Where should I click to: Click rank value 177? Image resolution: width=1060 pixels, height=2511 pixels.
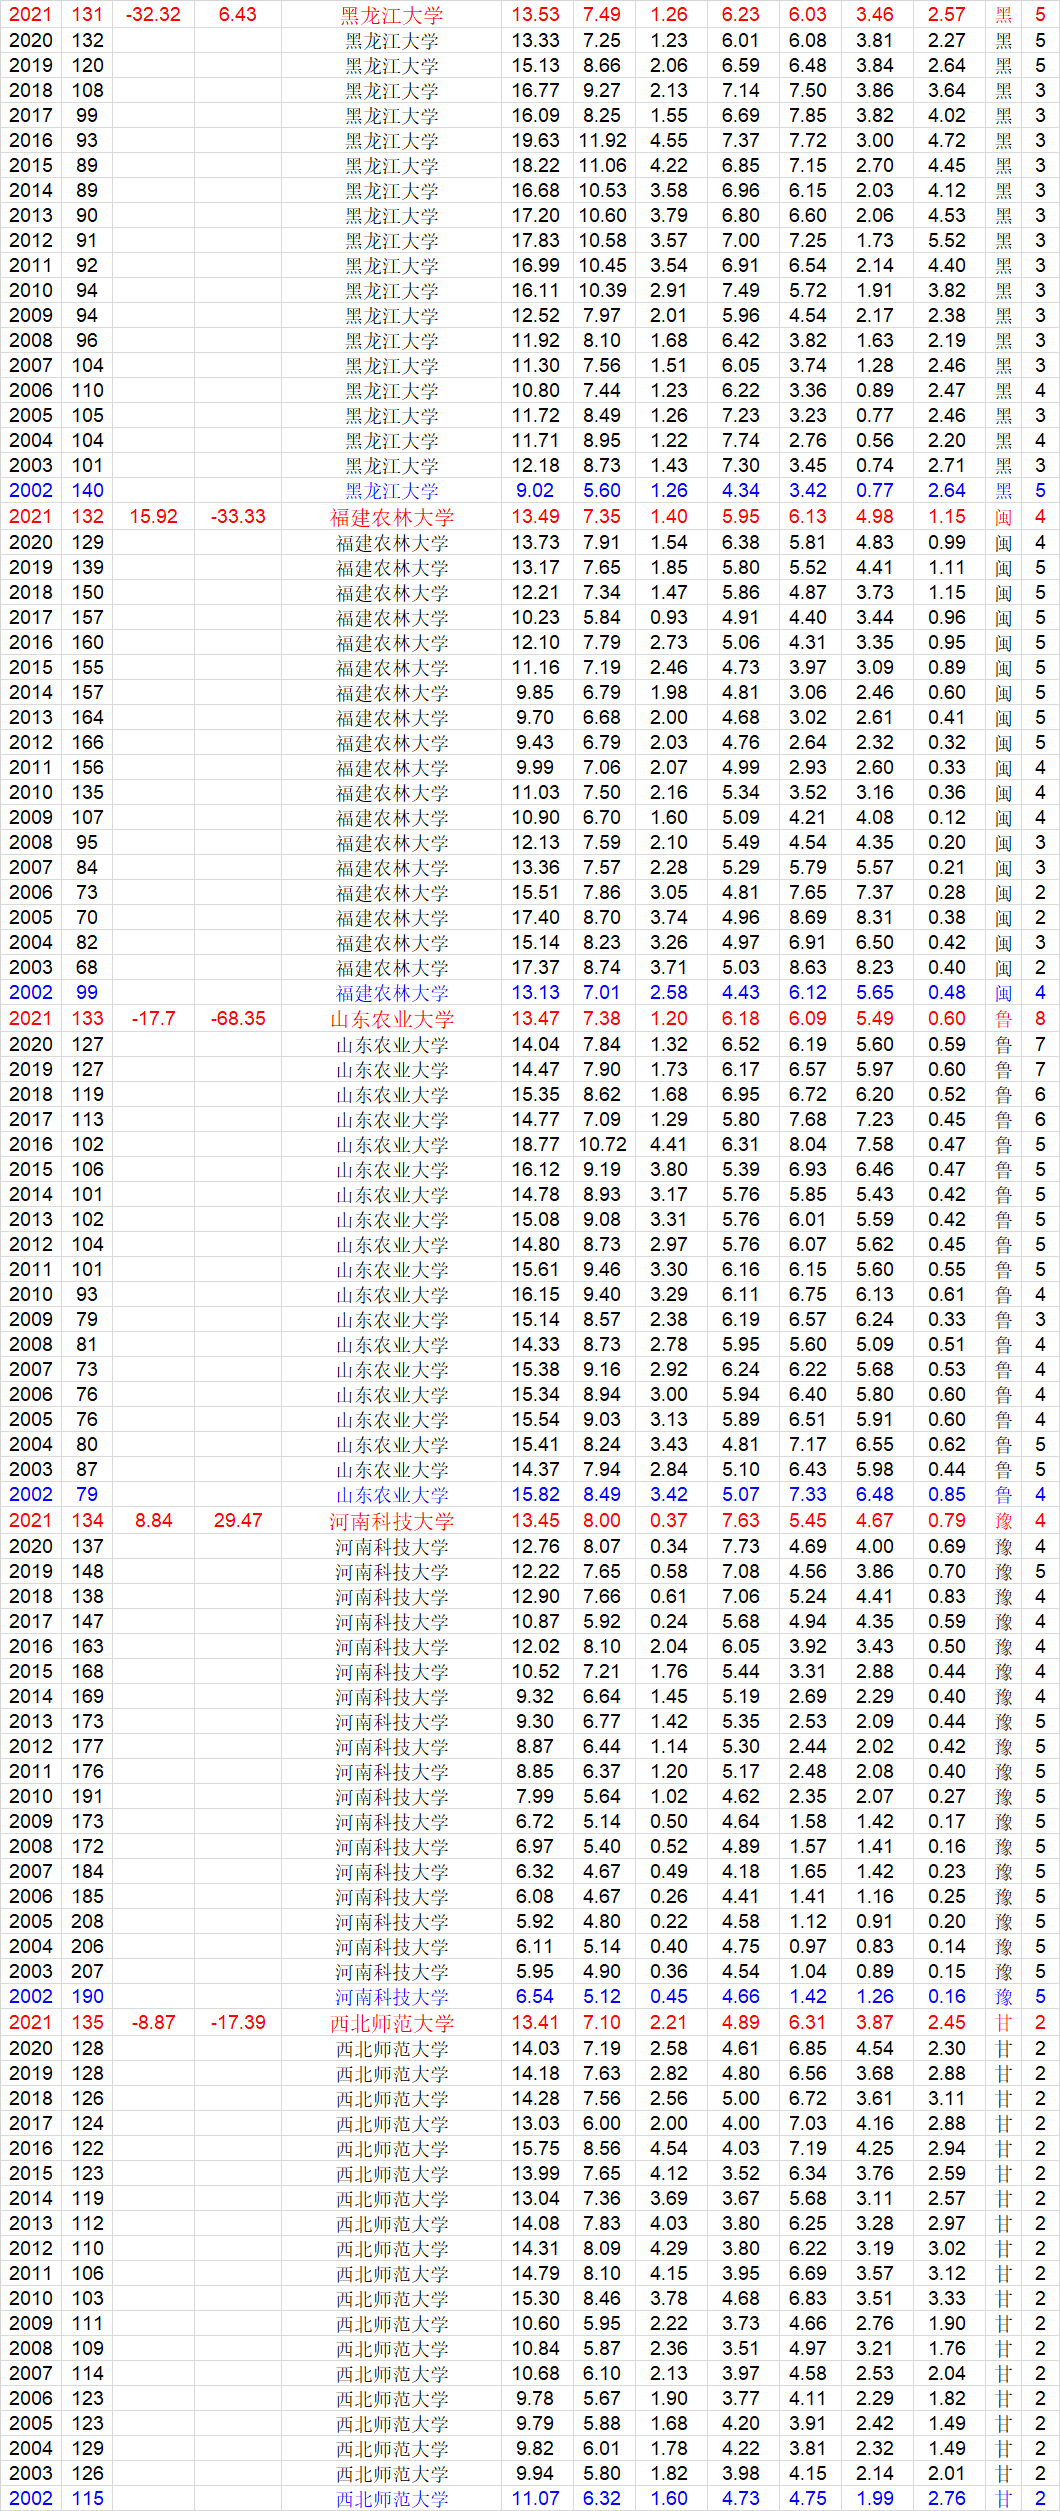click(x=88, y=1746)
